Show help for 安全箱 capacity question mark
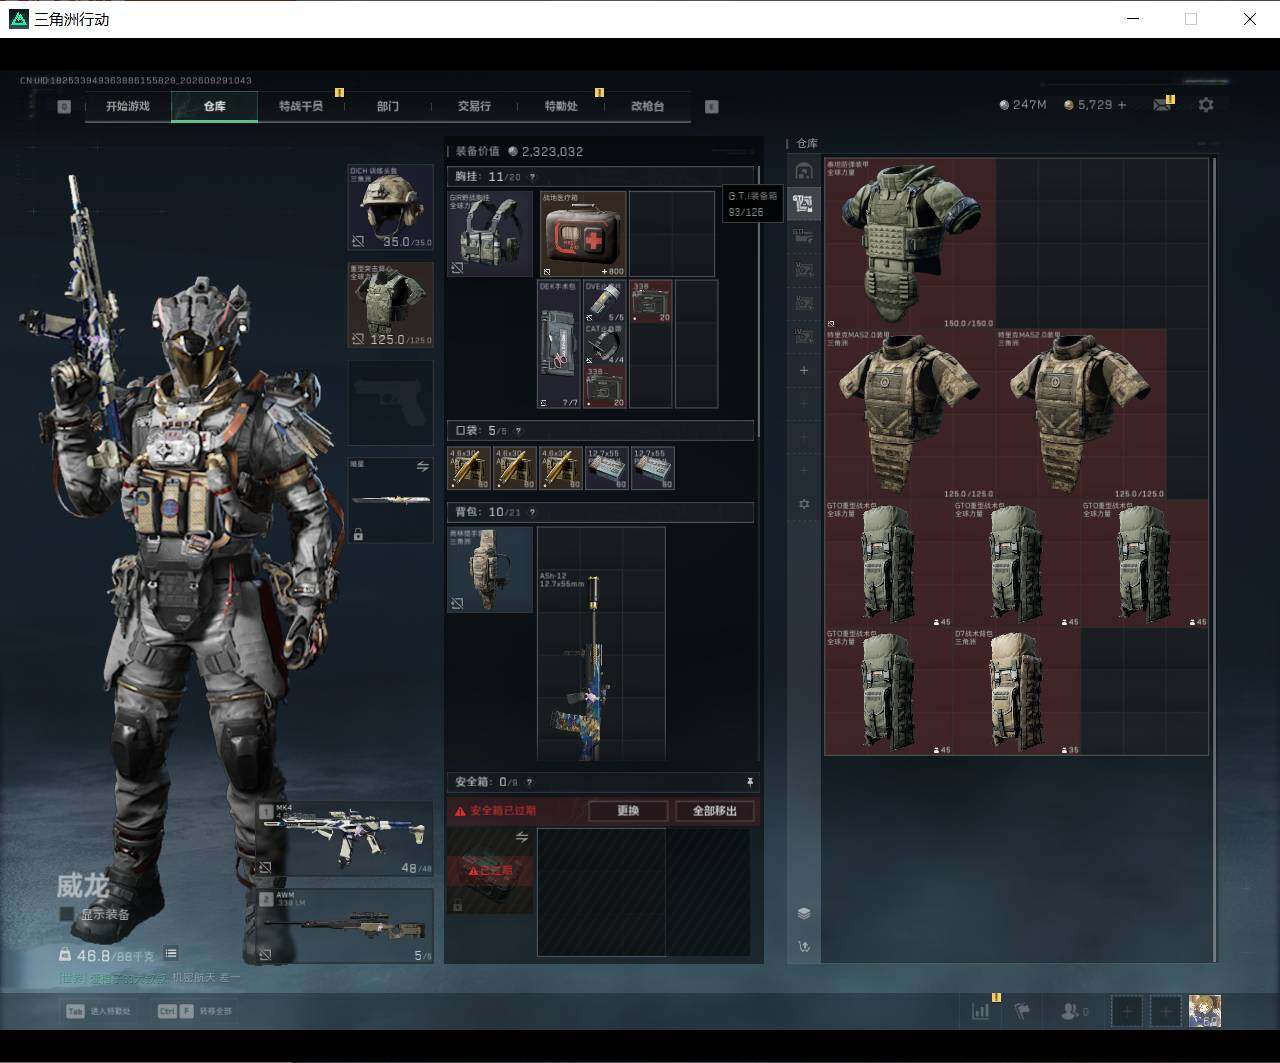Screen dimensions: 1280x1063 (530, 782)
